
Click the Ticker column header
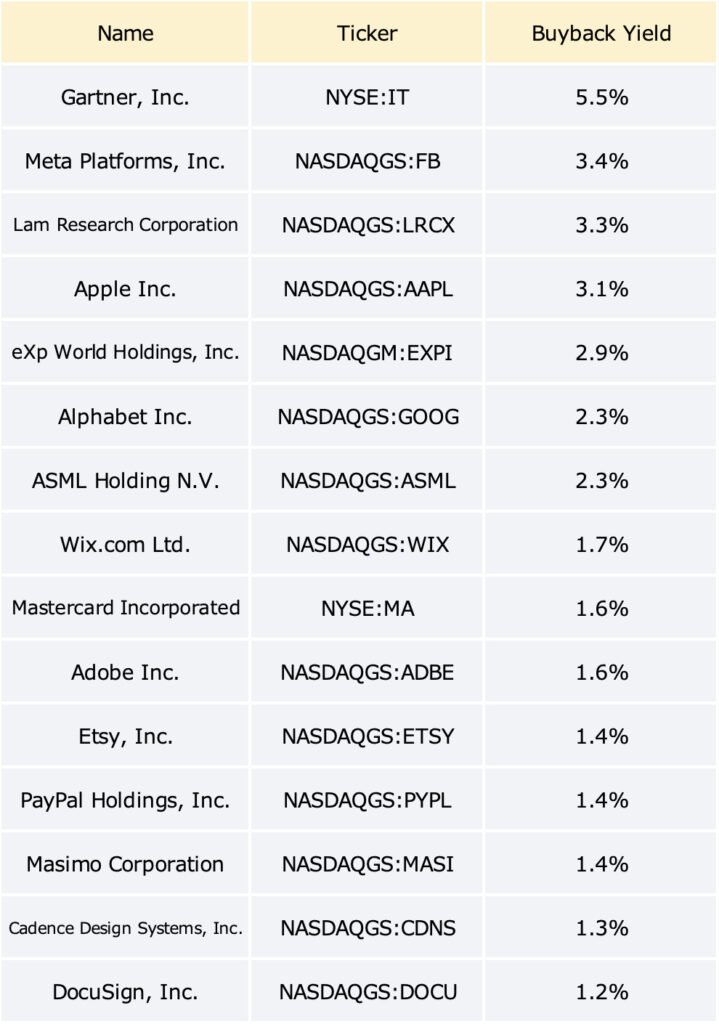pos(366,33)
